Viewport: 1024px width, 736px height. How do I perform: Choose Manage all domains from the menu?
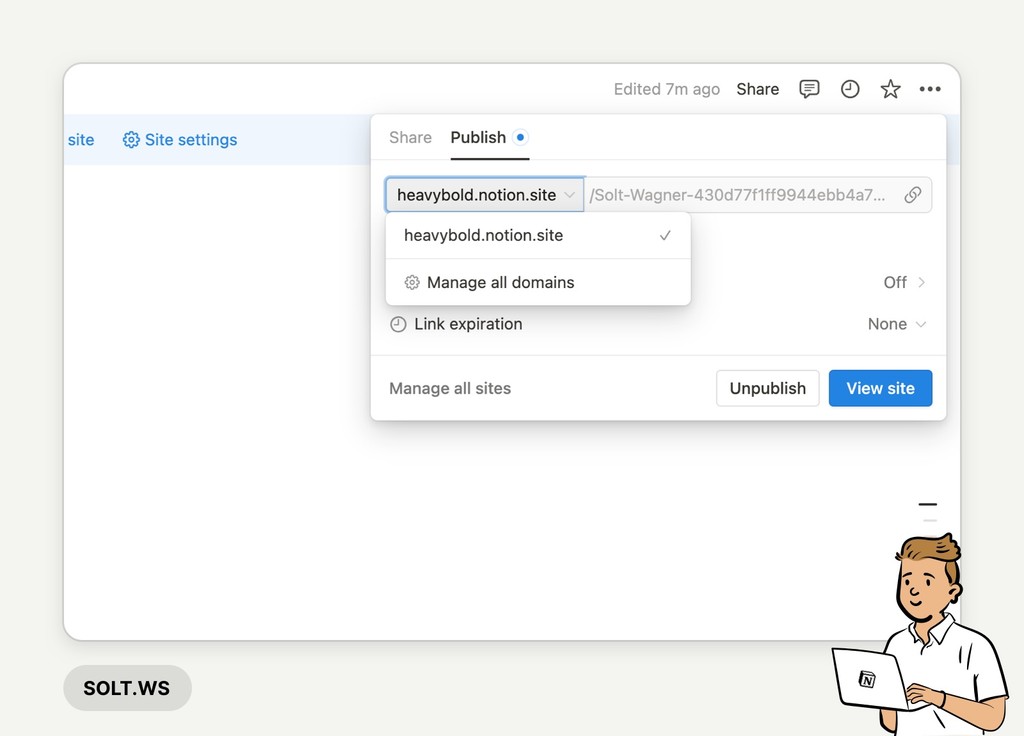click(x=500, y=282)
